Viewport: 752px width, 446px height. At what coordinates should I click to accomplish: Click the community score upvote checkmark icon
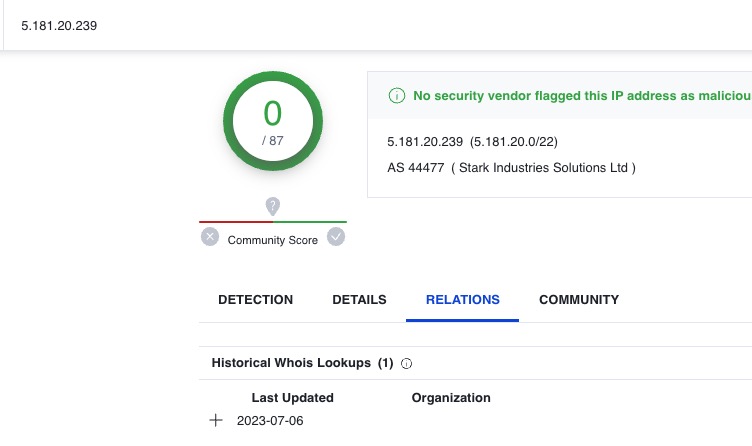coord(336,237)
